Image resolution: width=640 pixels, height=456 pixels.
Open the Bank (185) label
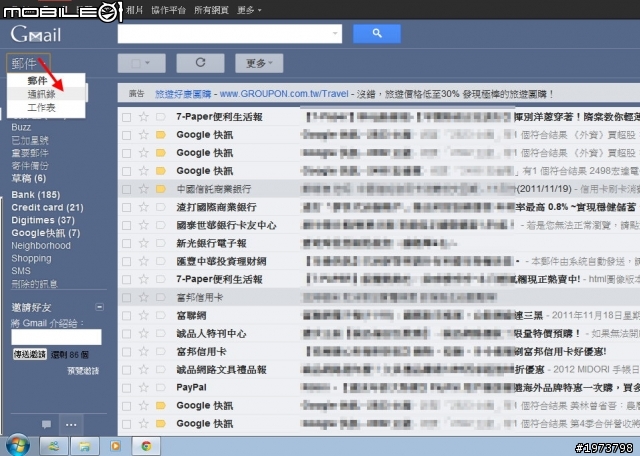[x=36, y=195]
